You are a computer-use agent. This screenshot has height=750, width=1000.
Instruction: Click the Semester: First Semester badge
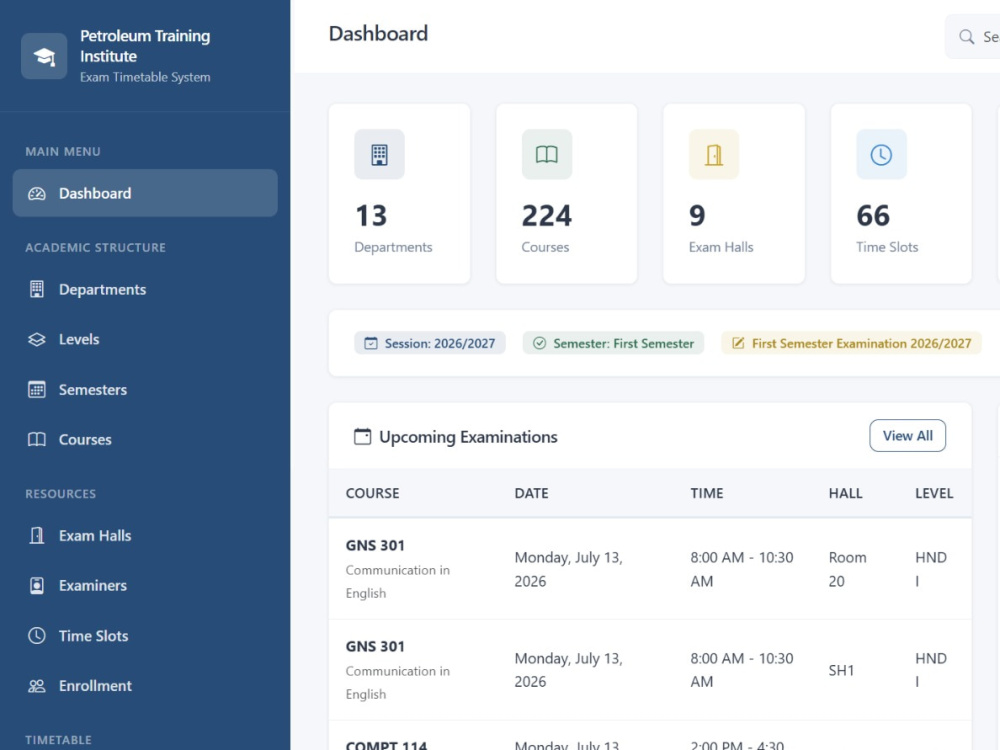(614, 343)
